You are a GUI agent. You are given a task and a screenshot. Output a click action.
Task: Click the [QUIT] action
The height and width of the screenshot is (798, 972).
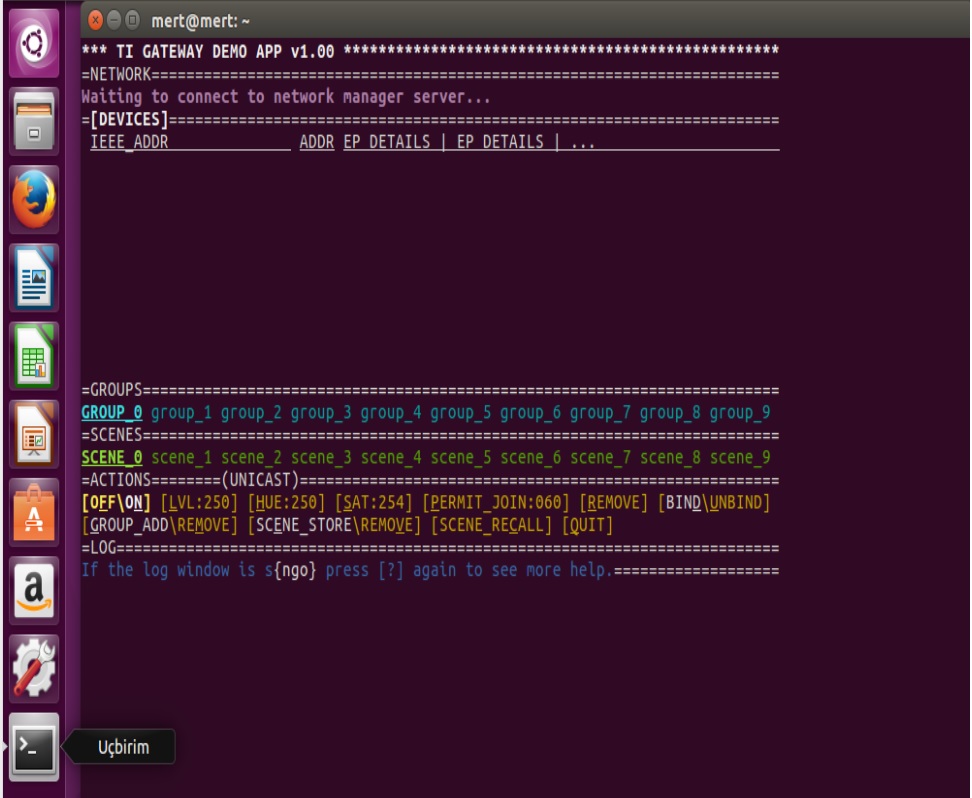(x=587, y=525)
